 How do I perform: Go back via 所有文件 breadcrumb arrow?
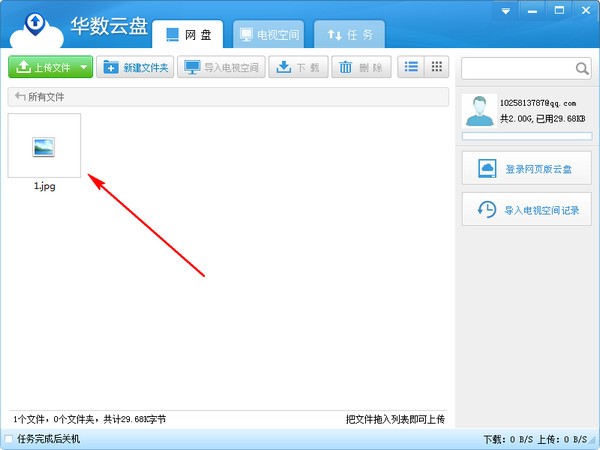pos(20,96)
